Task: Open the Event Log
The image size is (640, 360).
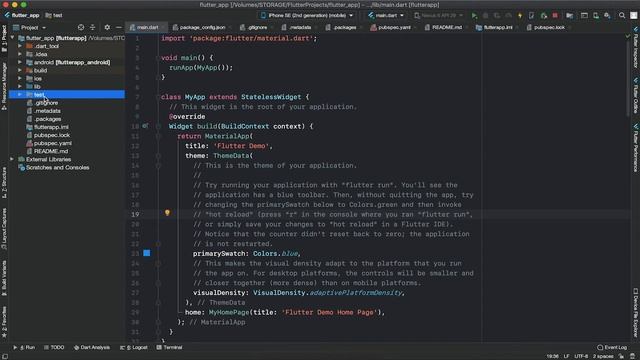Action: (x=612, y=347)
